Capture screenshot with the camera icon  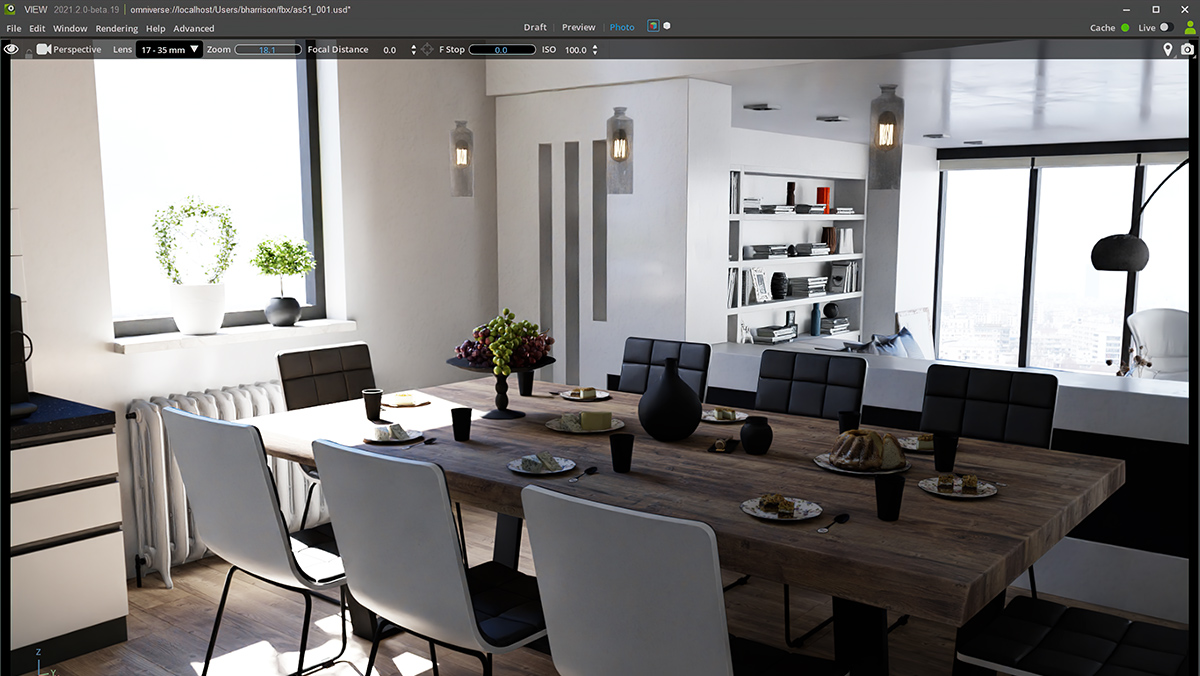coord(1187,49)
